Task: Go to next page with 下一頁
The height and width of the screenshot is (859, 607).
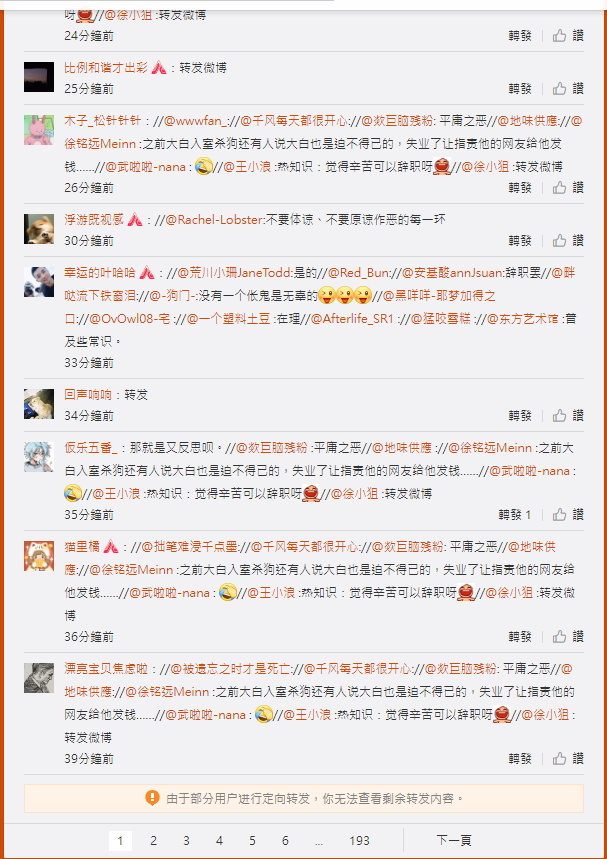Action: (x=454, y=840)
